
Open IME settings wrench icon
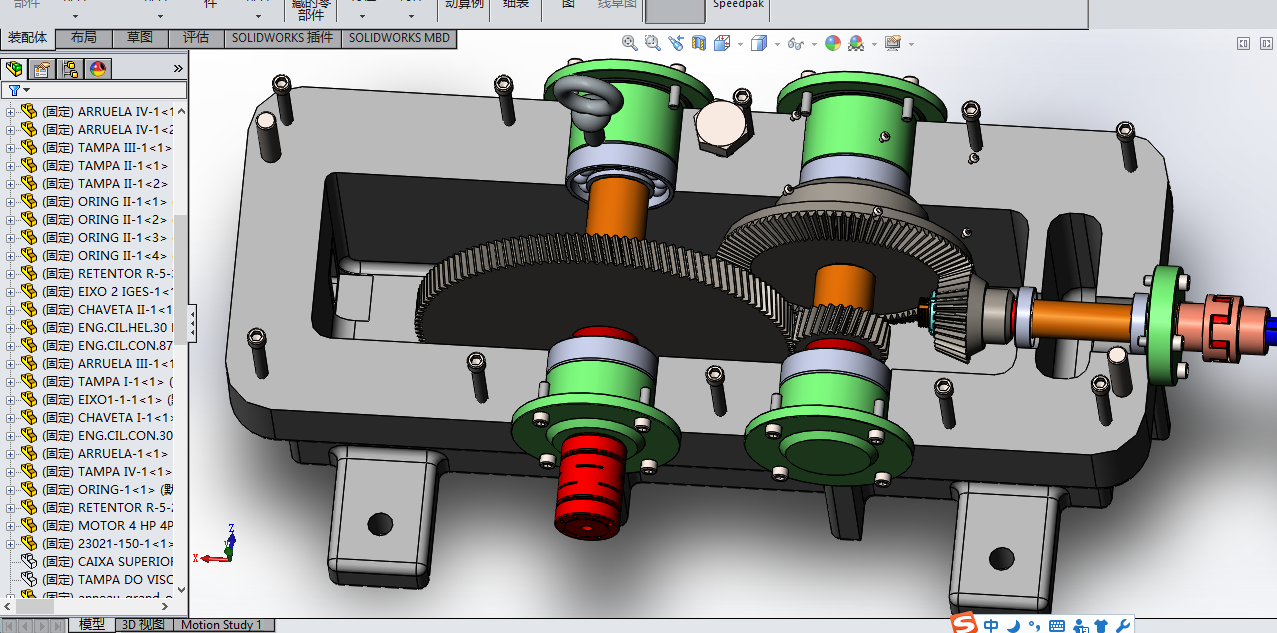pyautogui.click(x=1123, y=626)
